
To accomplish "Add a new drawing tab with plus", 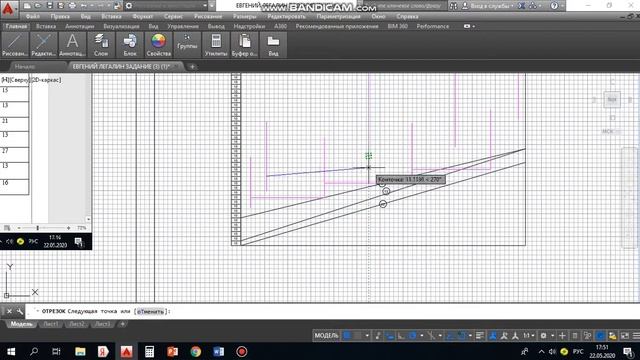I will 192,67.
